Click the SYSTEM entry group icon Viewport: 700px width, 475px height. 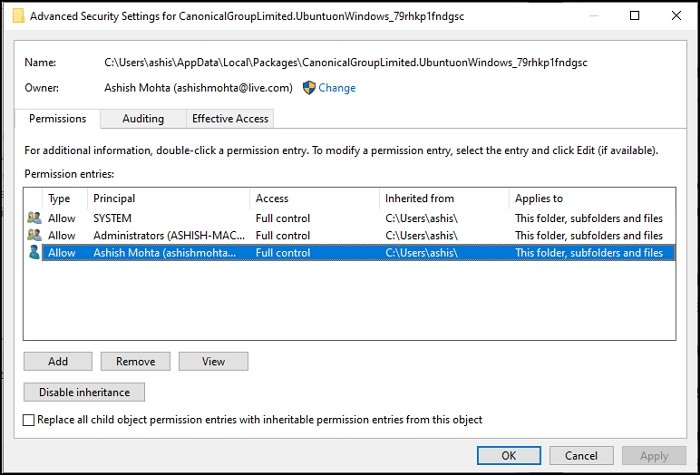[34, 218]
